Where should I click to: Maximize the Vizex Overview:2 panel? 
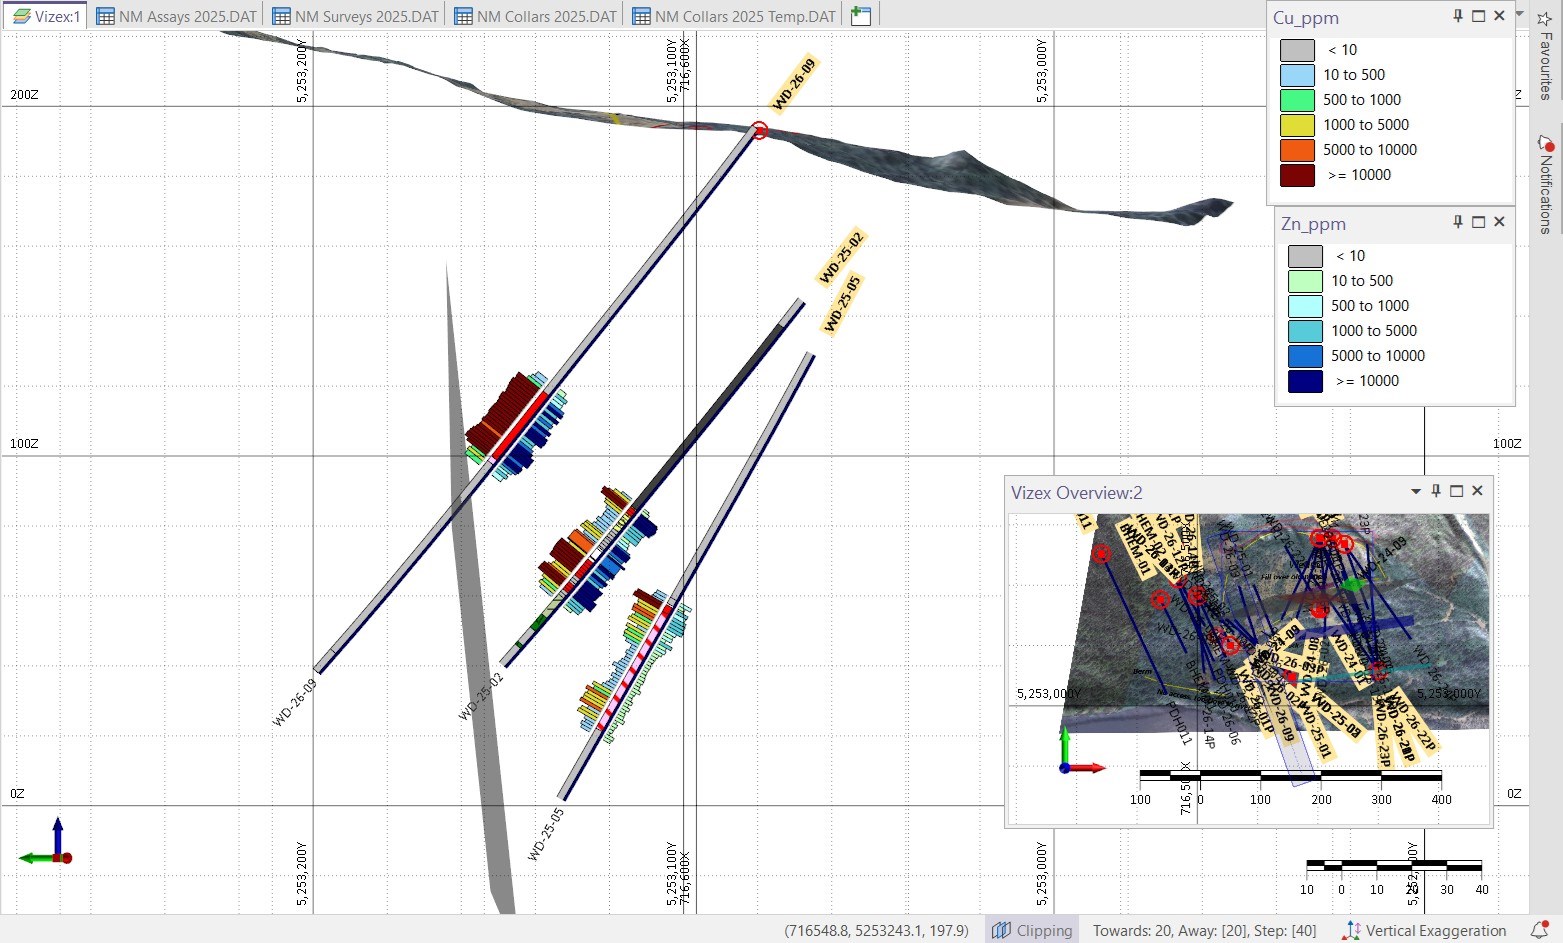pyautogui.click(x=1456, y=491)
